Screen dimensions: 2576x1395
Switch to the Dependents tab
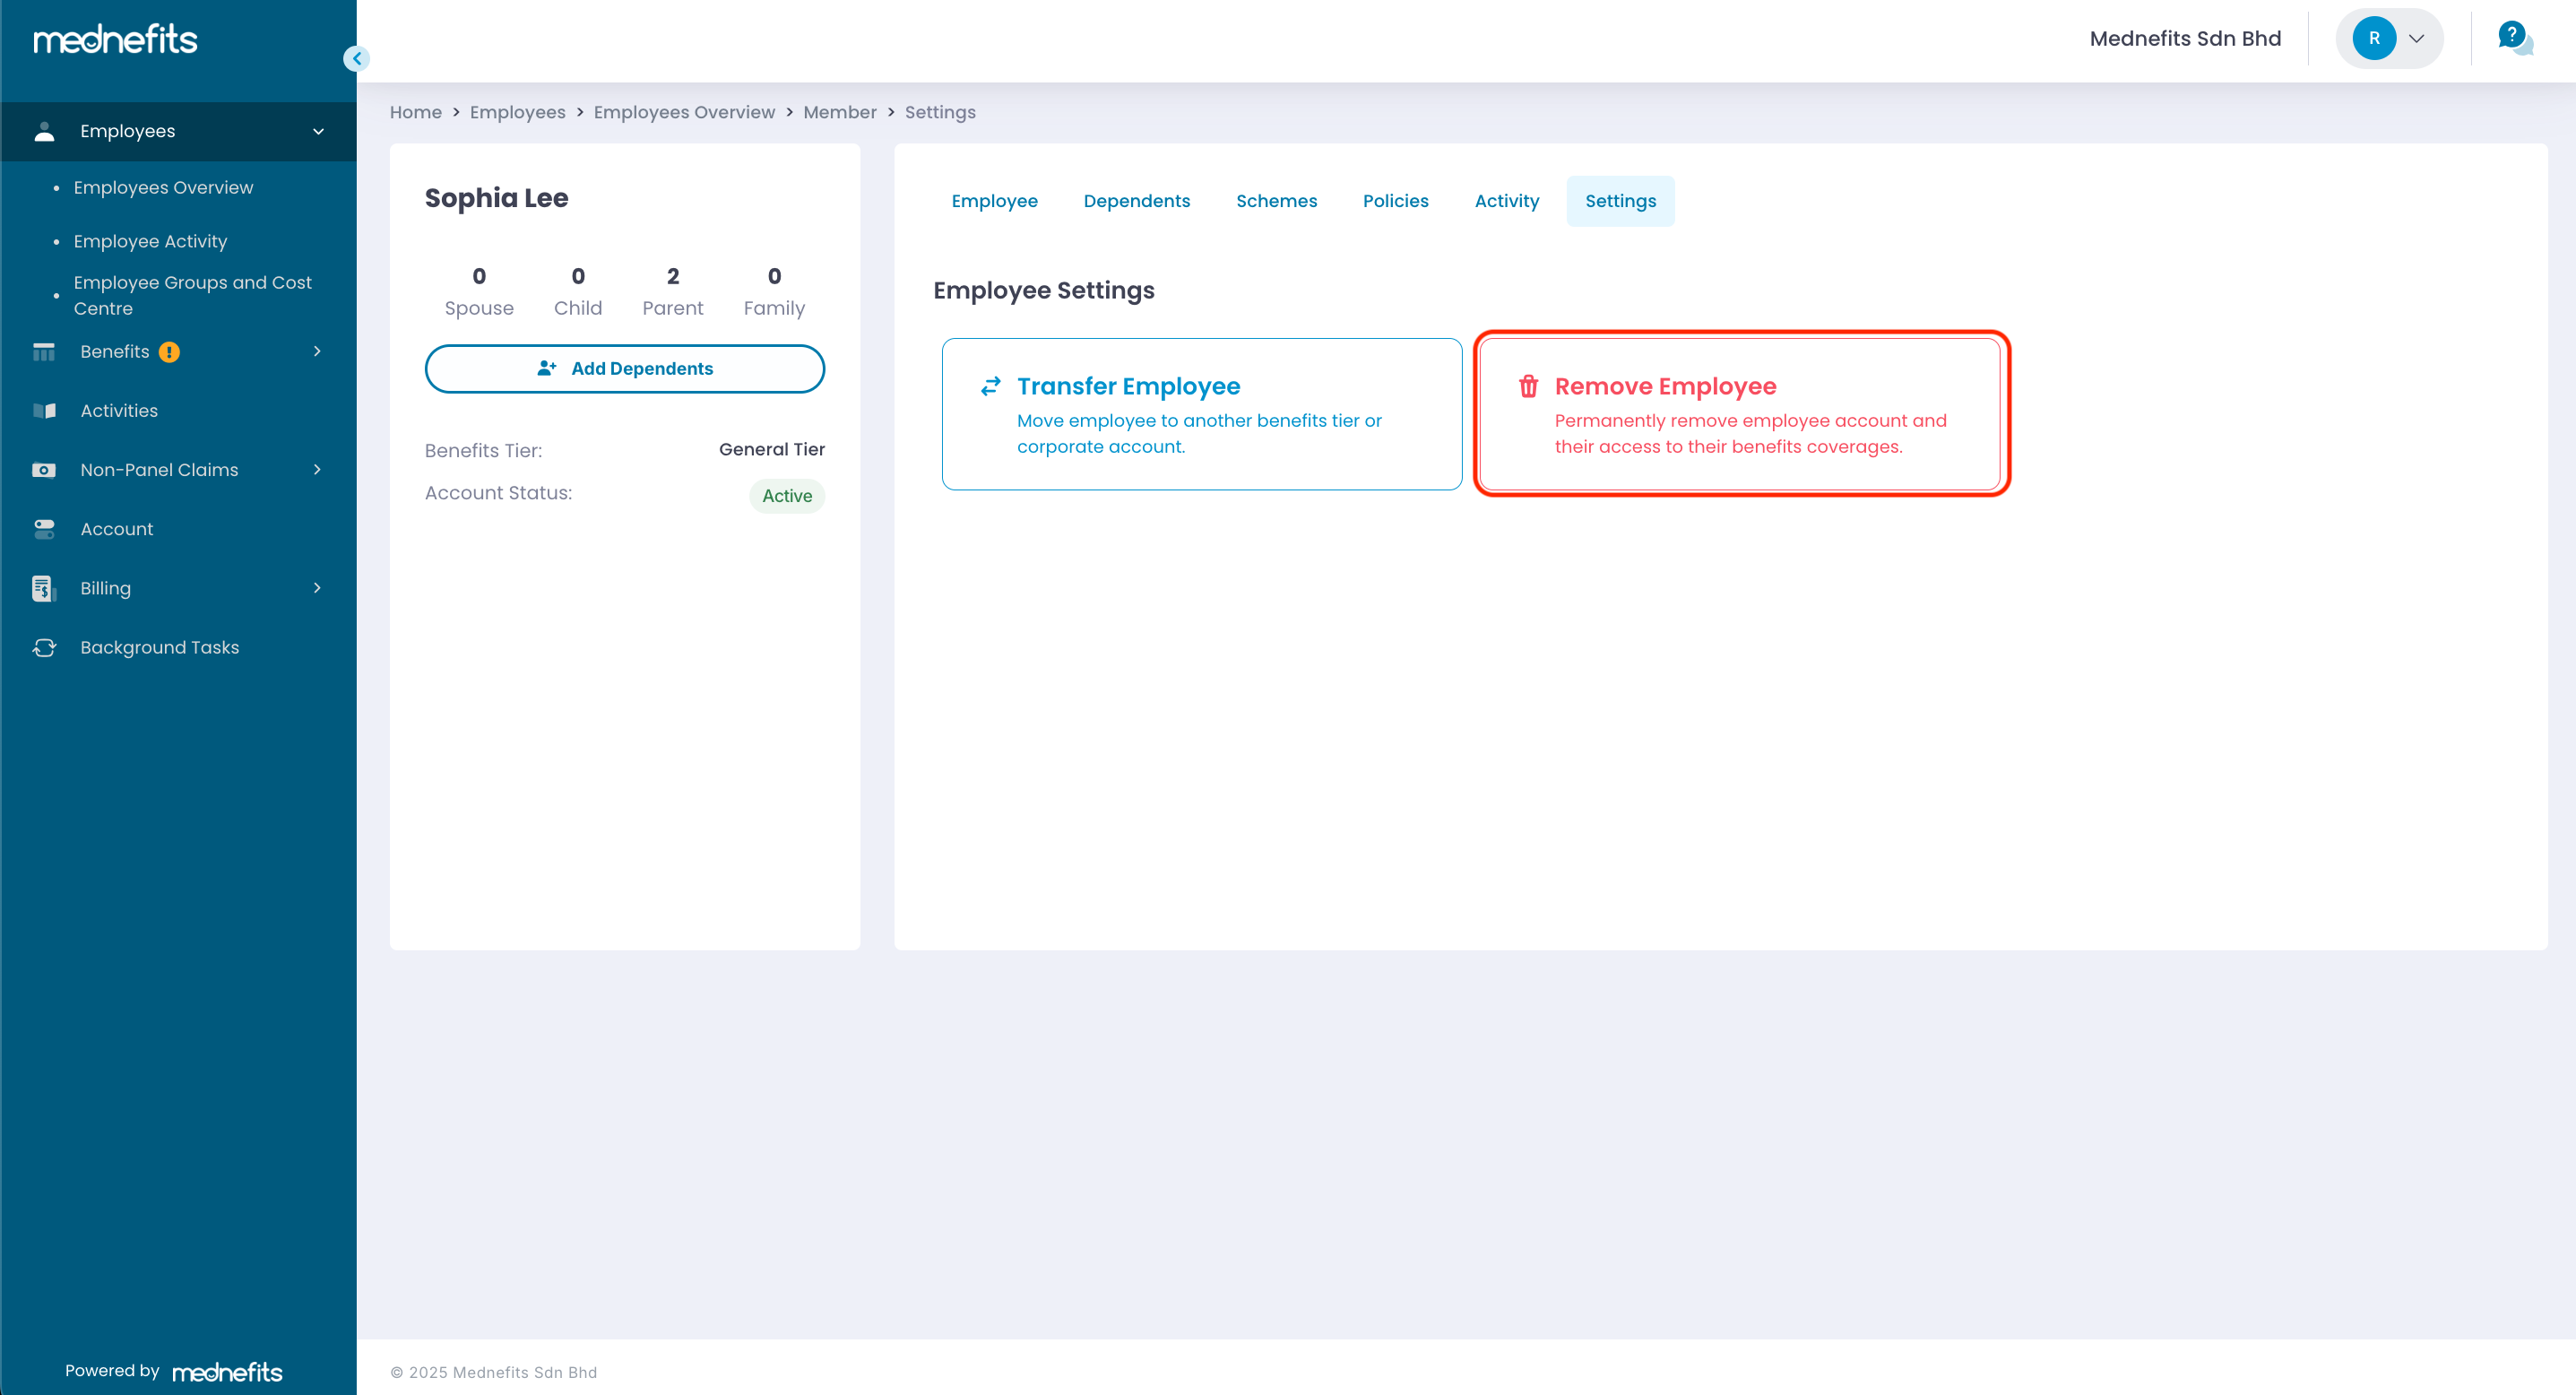(x=1136, y=201)
